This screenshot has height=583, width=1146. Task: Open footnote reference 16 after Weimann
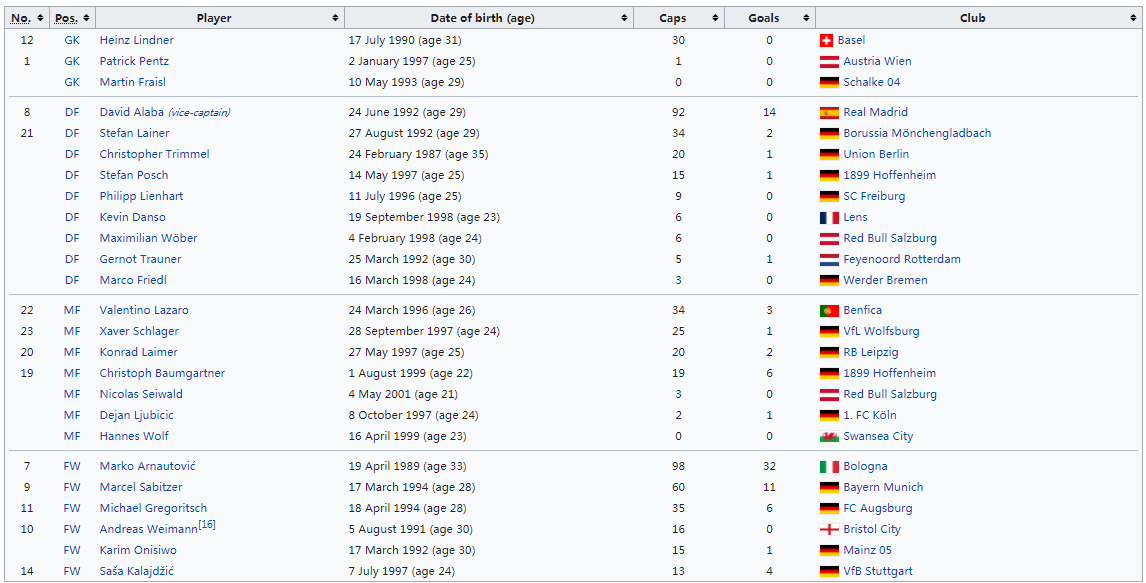coord(207,525)
